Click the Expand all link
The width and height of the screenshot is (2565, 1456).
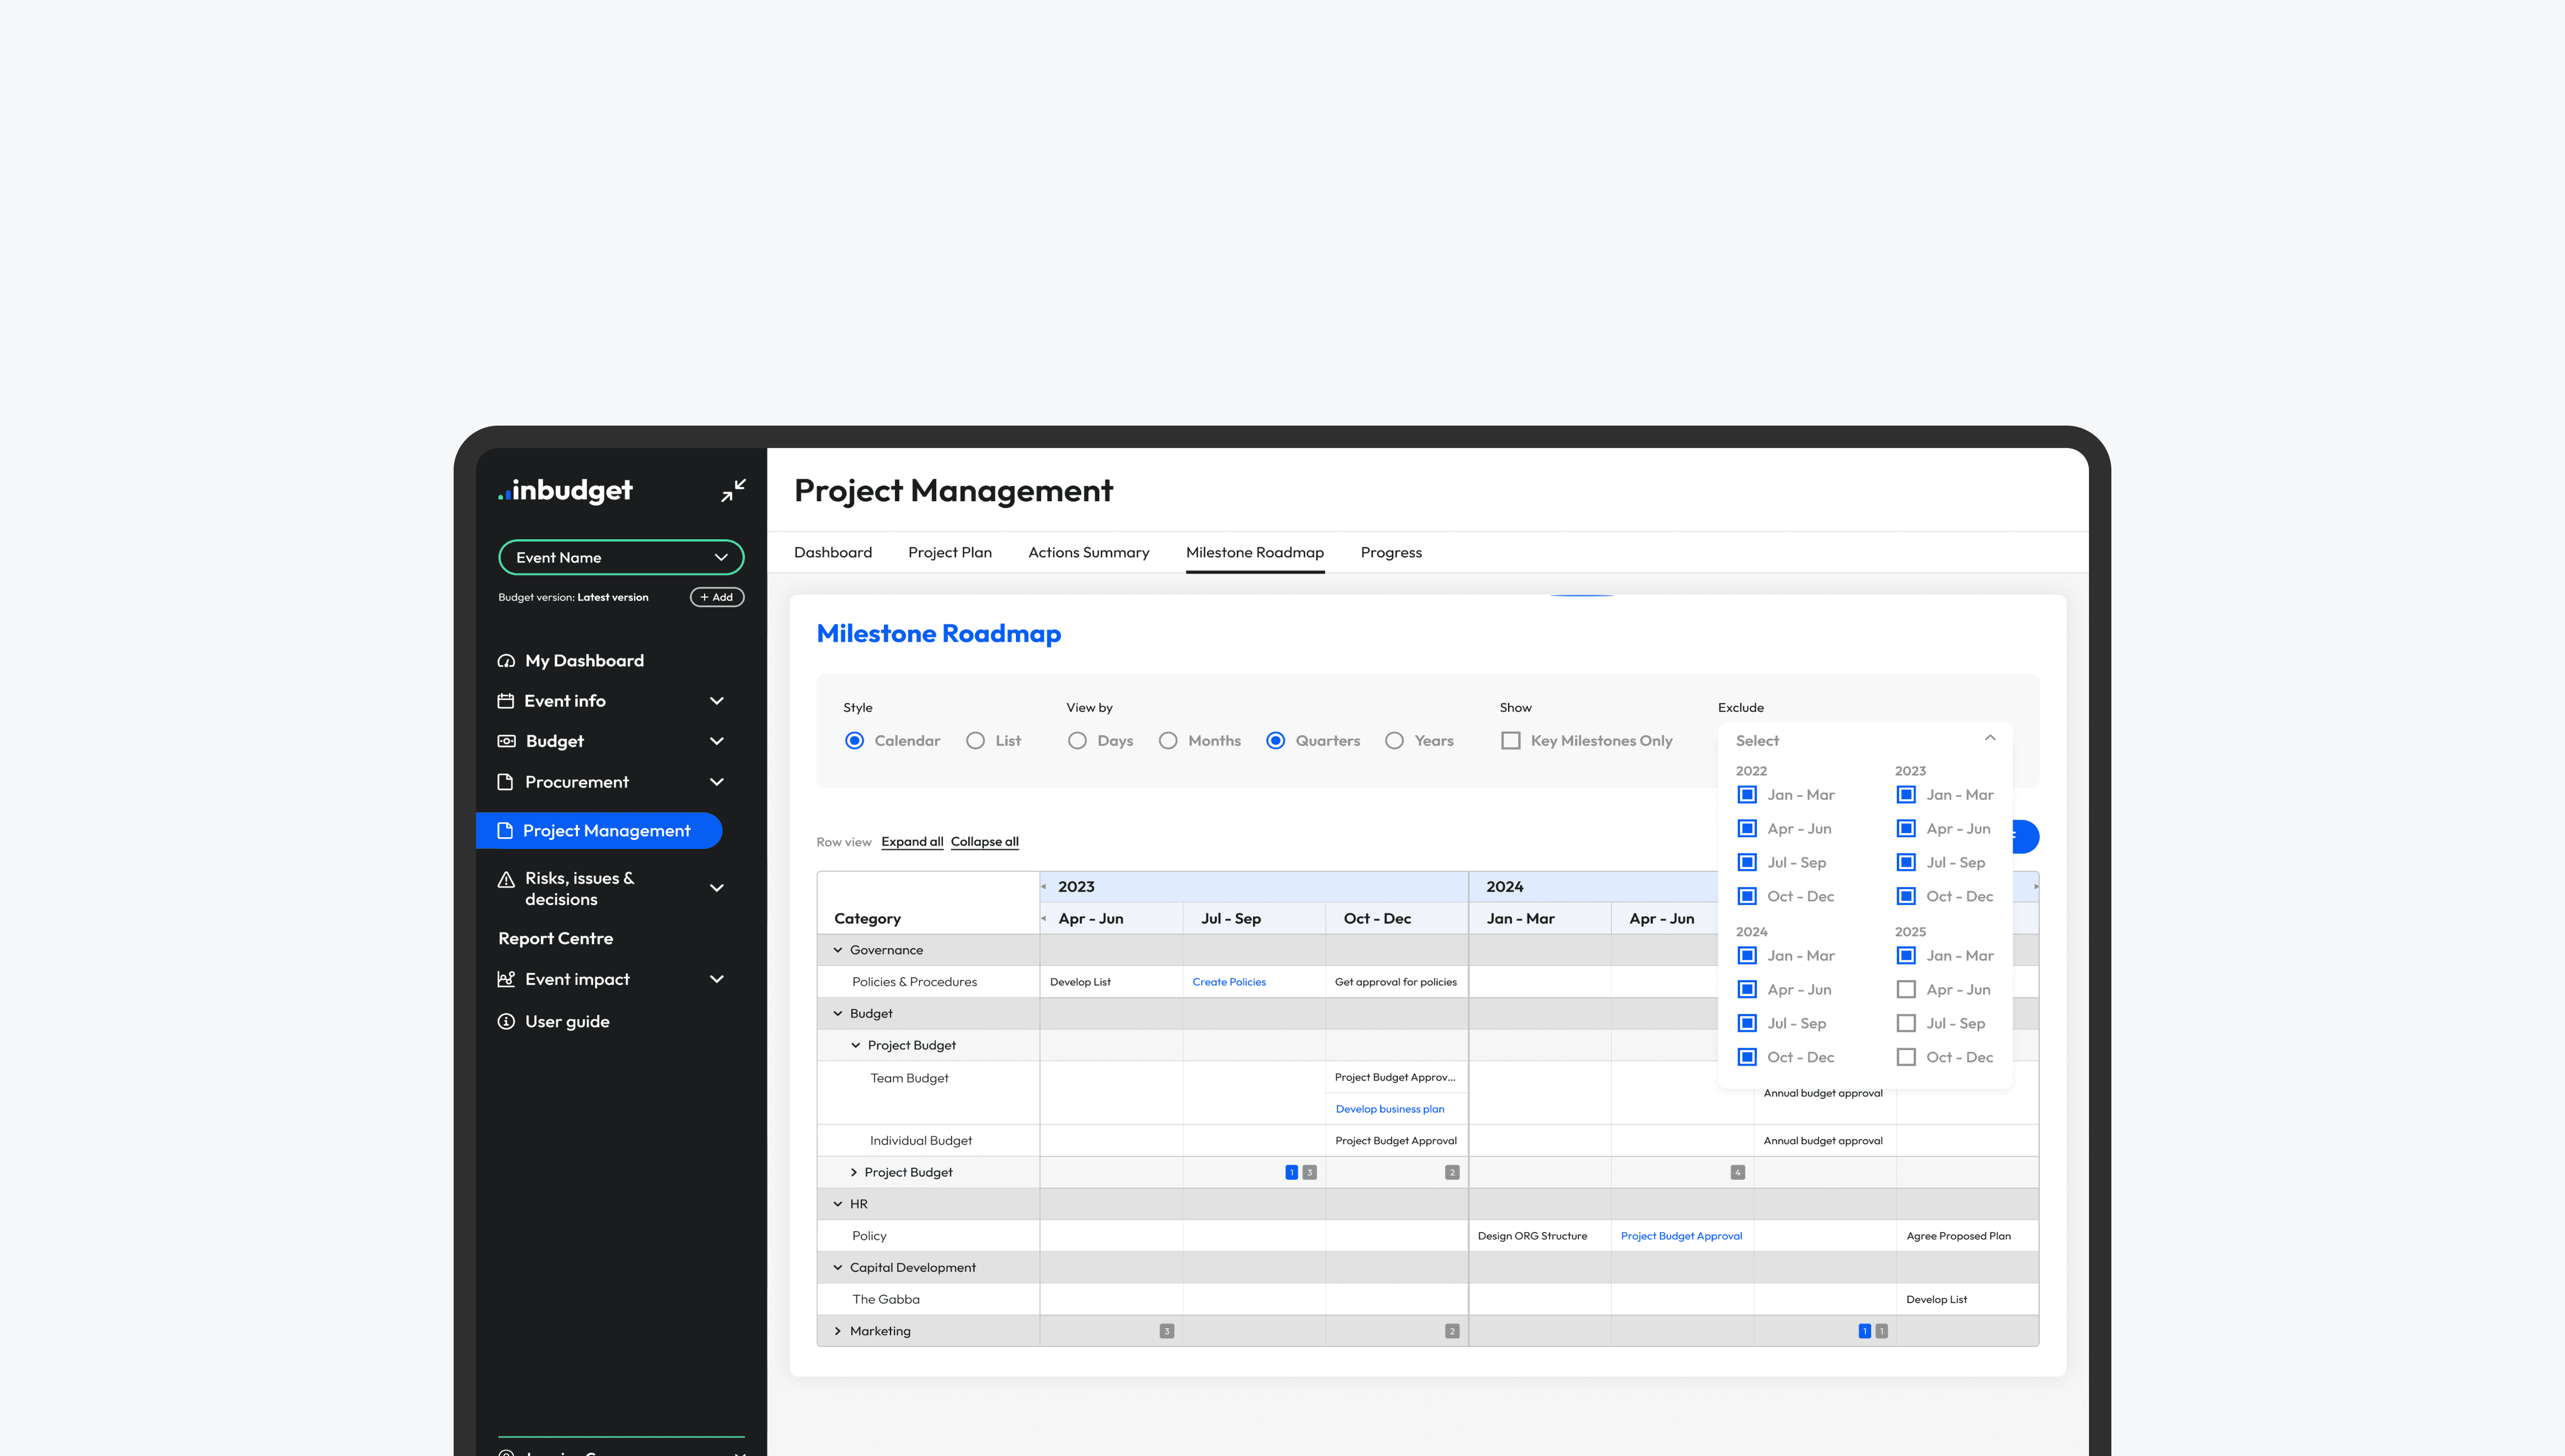click(912, 842)
